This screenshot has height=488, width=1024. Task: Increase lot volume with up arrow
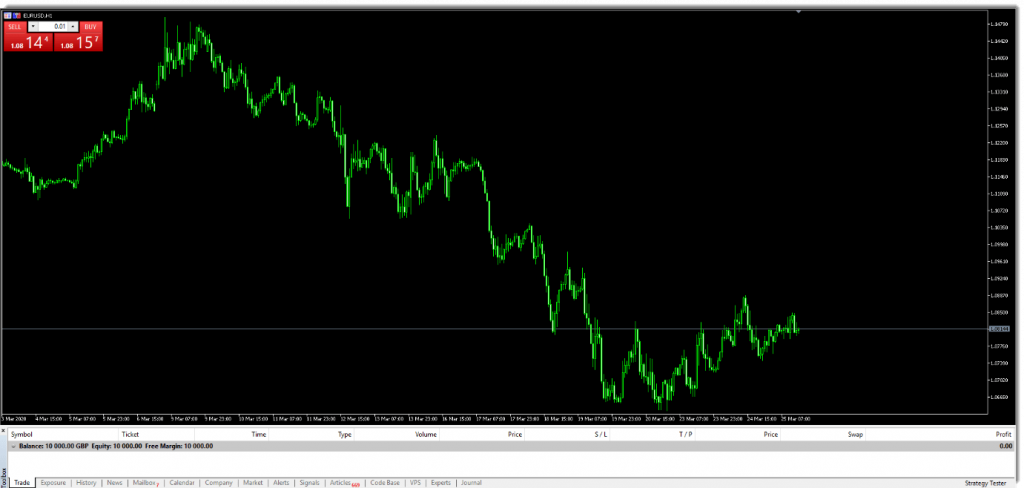[x=74, y=26]
